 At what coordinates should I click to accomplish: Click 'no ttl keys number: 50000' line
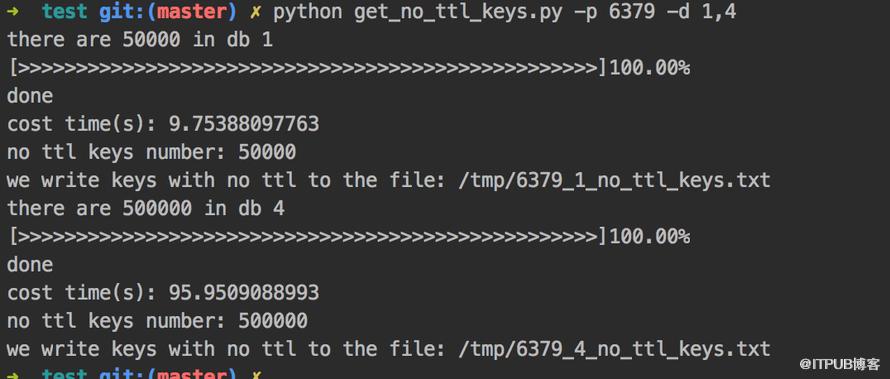point(152,152)
